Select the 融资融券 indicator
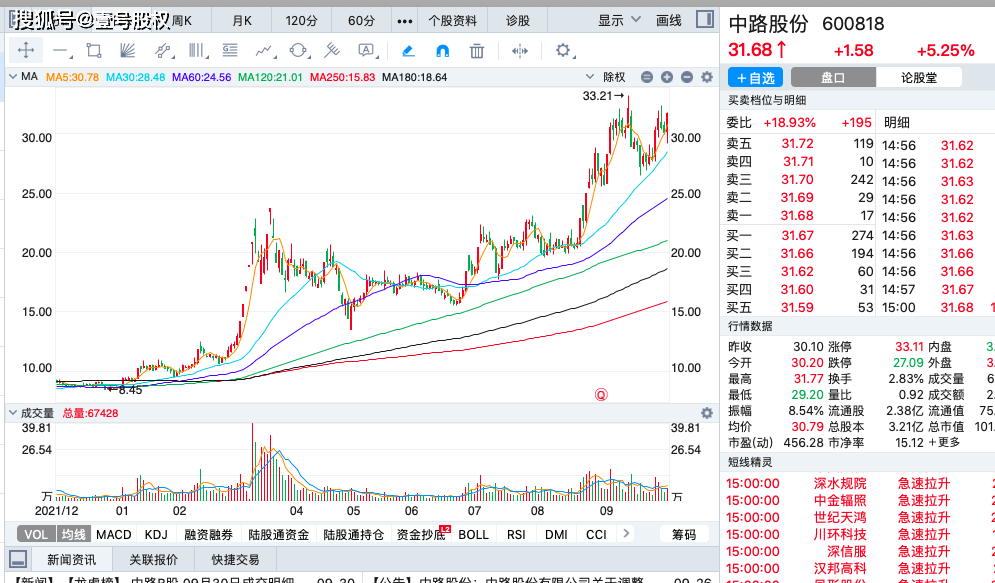Image resolution: width=995 pixels, height=583 pixels. (x=208, y=534)
